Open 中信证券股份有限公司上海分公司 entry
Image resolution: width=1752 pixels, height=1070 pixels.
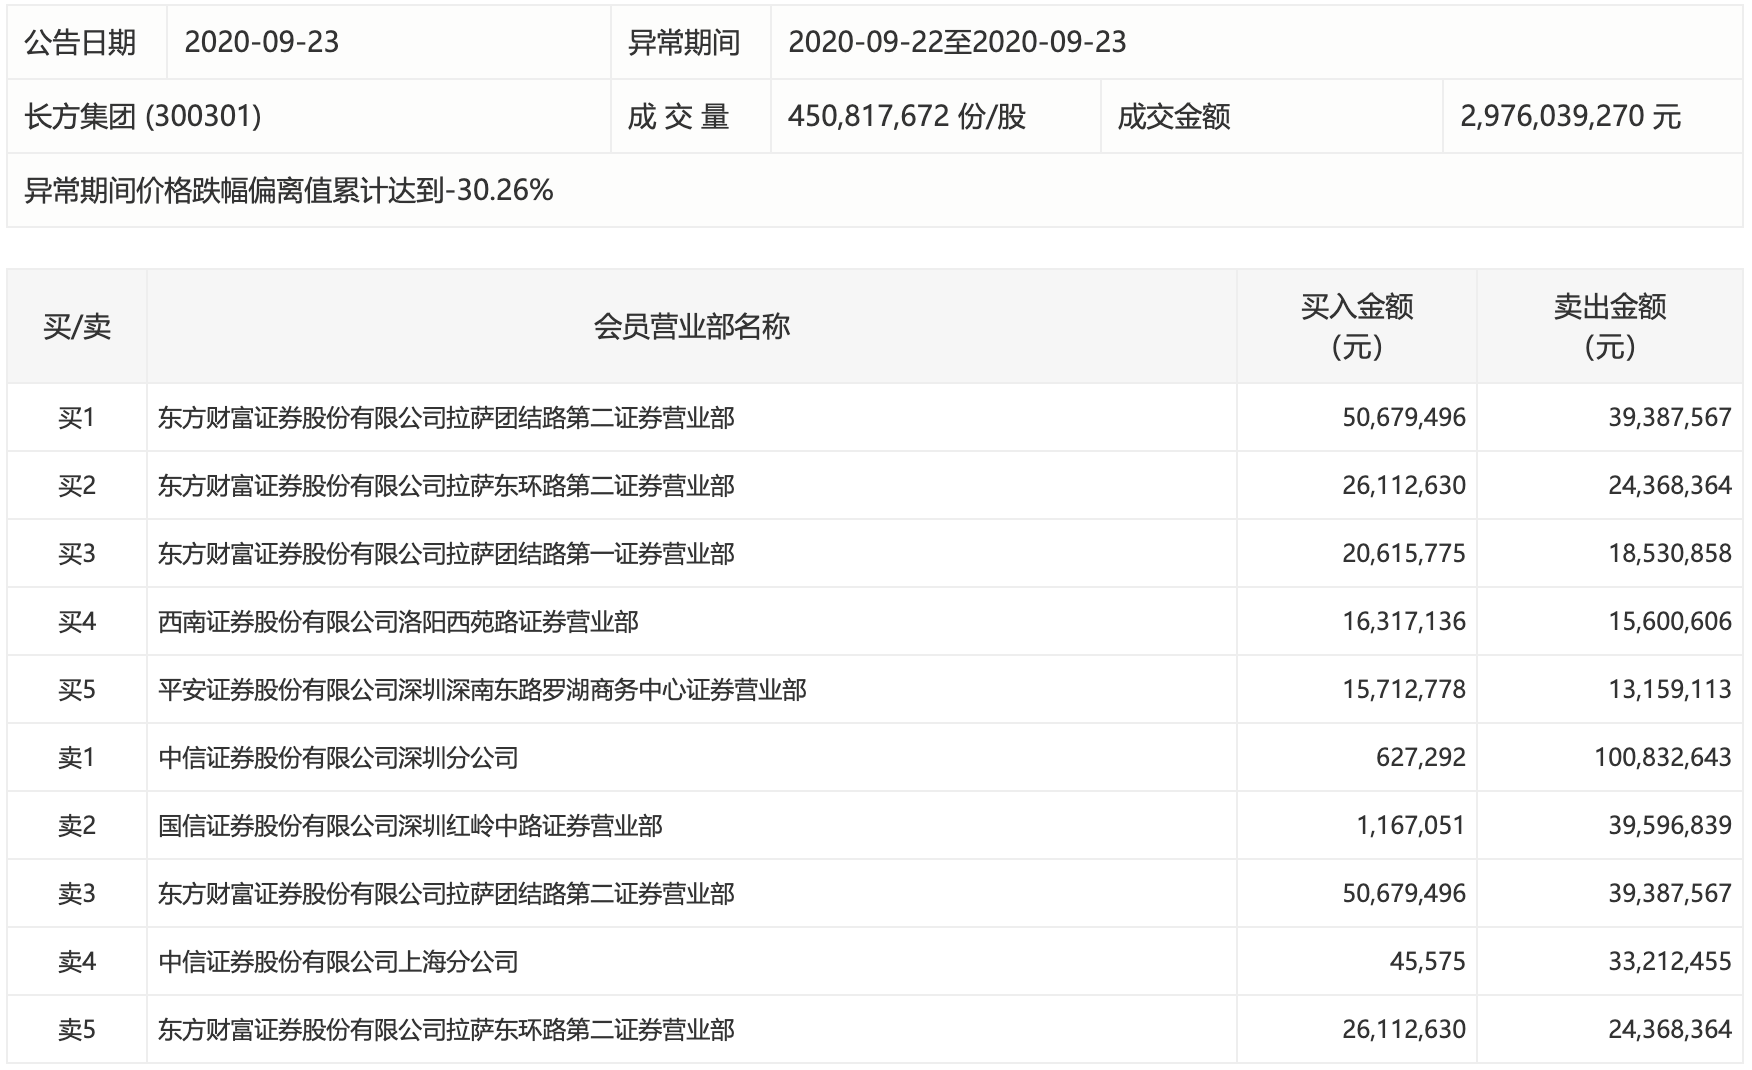click(338, 962)
